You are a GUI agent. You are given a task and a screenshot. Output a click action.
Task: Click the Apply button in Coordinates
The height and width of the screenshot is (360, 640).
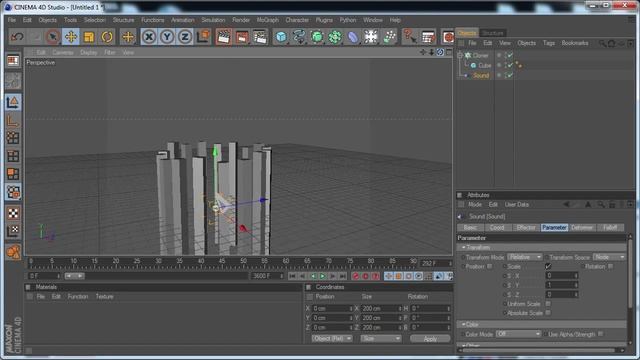430,339
